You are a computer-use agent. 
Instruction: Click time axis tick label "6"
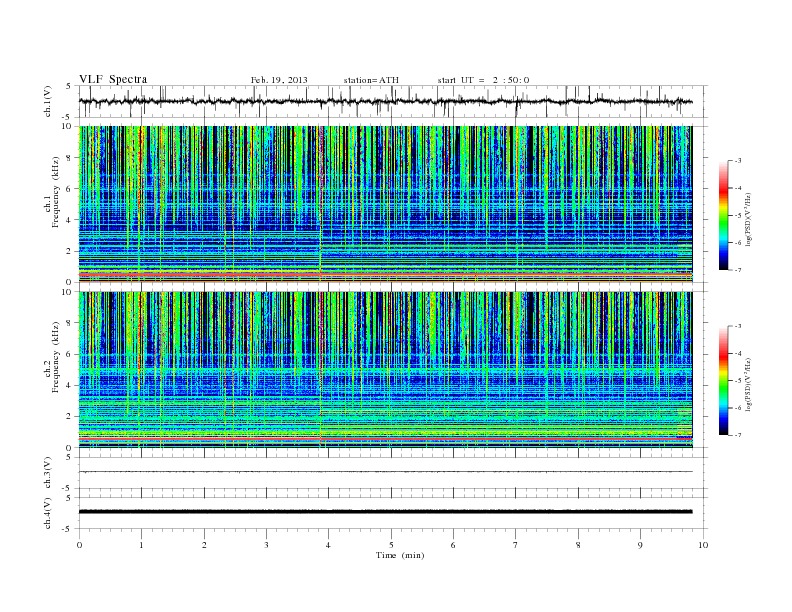tap(453, 545)
